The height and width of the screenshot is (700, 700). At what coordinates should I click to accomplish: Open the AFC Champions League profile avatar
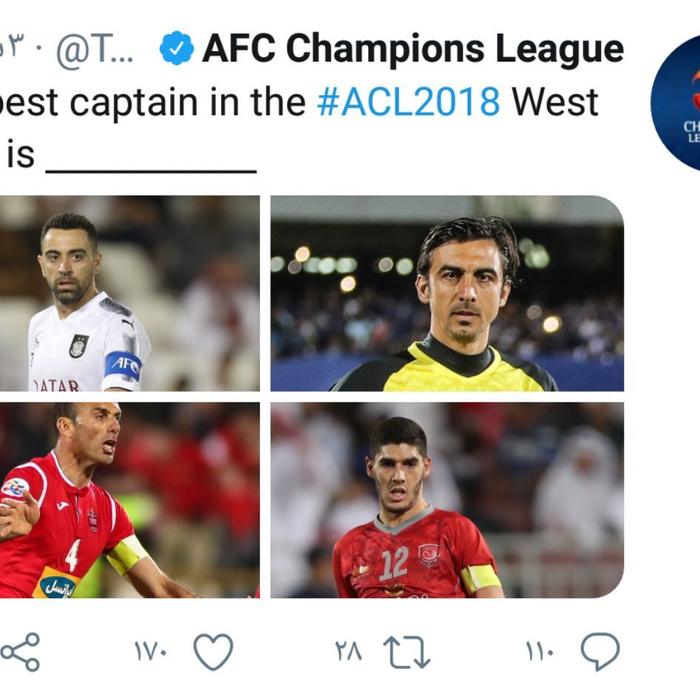pyautogui.click(x=675, y=104)
